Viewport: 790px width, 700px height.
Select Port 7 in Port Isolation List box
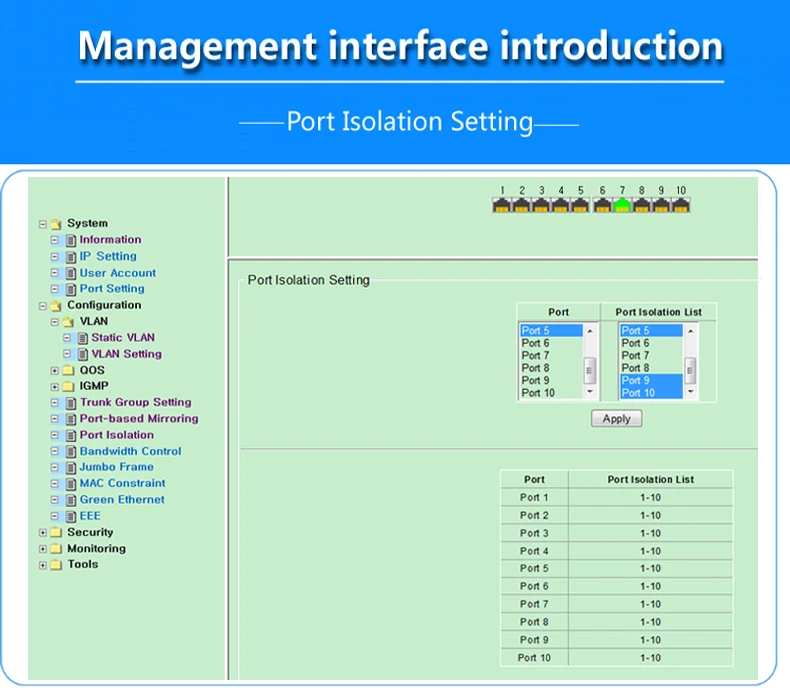click(x=651, y=356)
